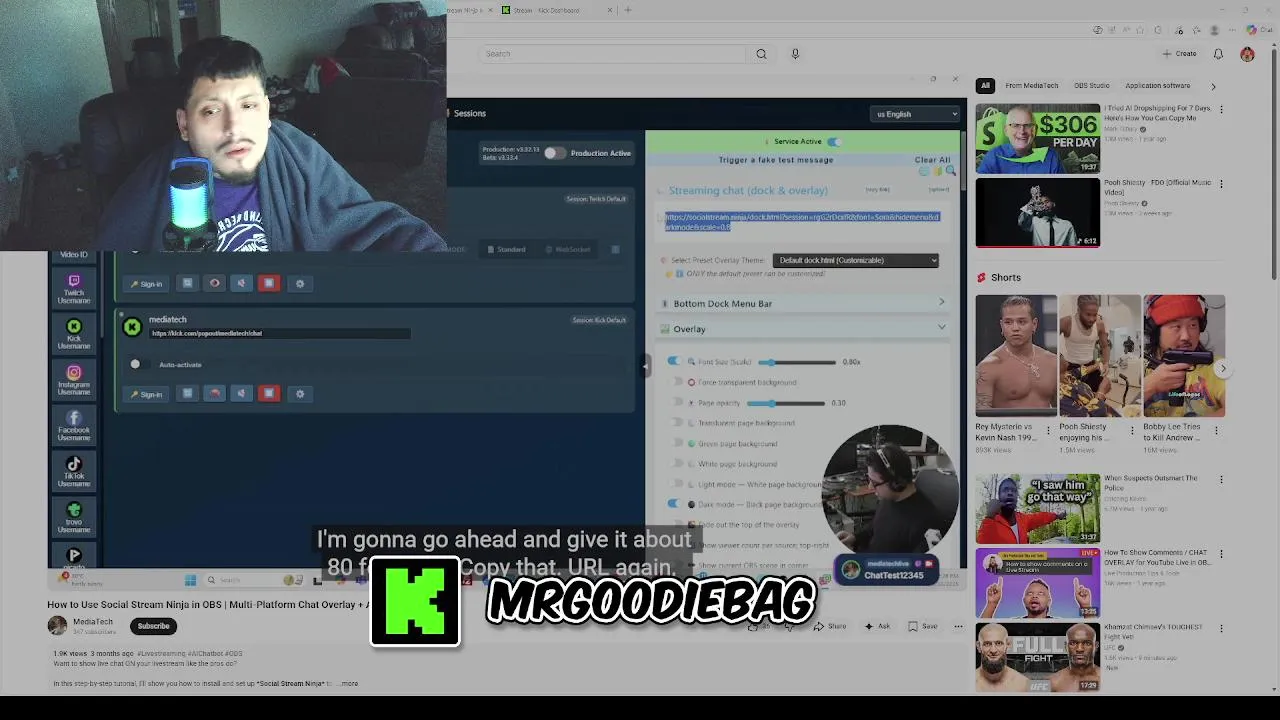Viewport: 1280px width, 720px height.
Task: Click the Trovo Username sidebar icon
Action: click(x=74, y=517)
